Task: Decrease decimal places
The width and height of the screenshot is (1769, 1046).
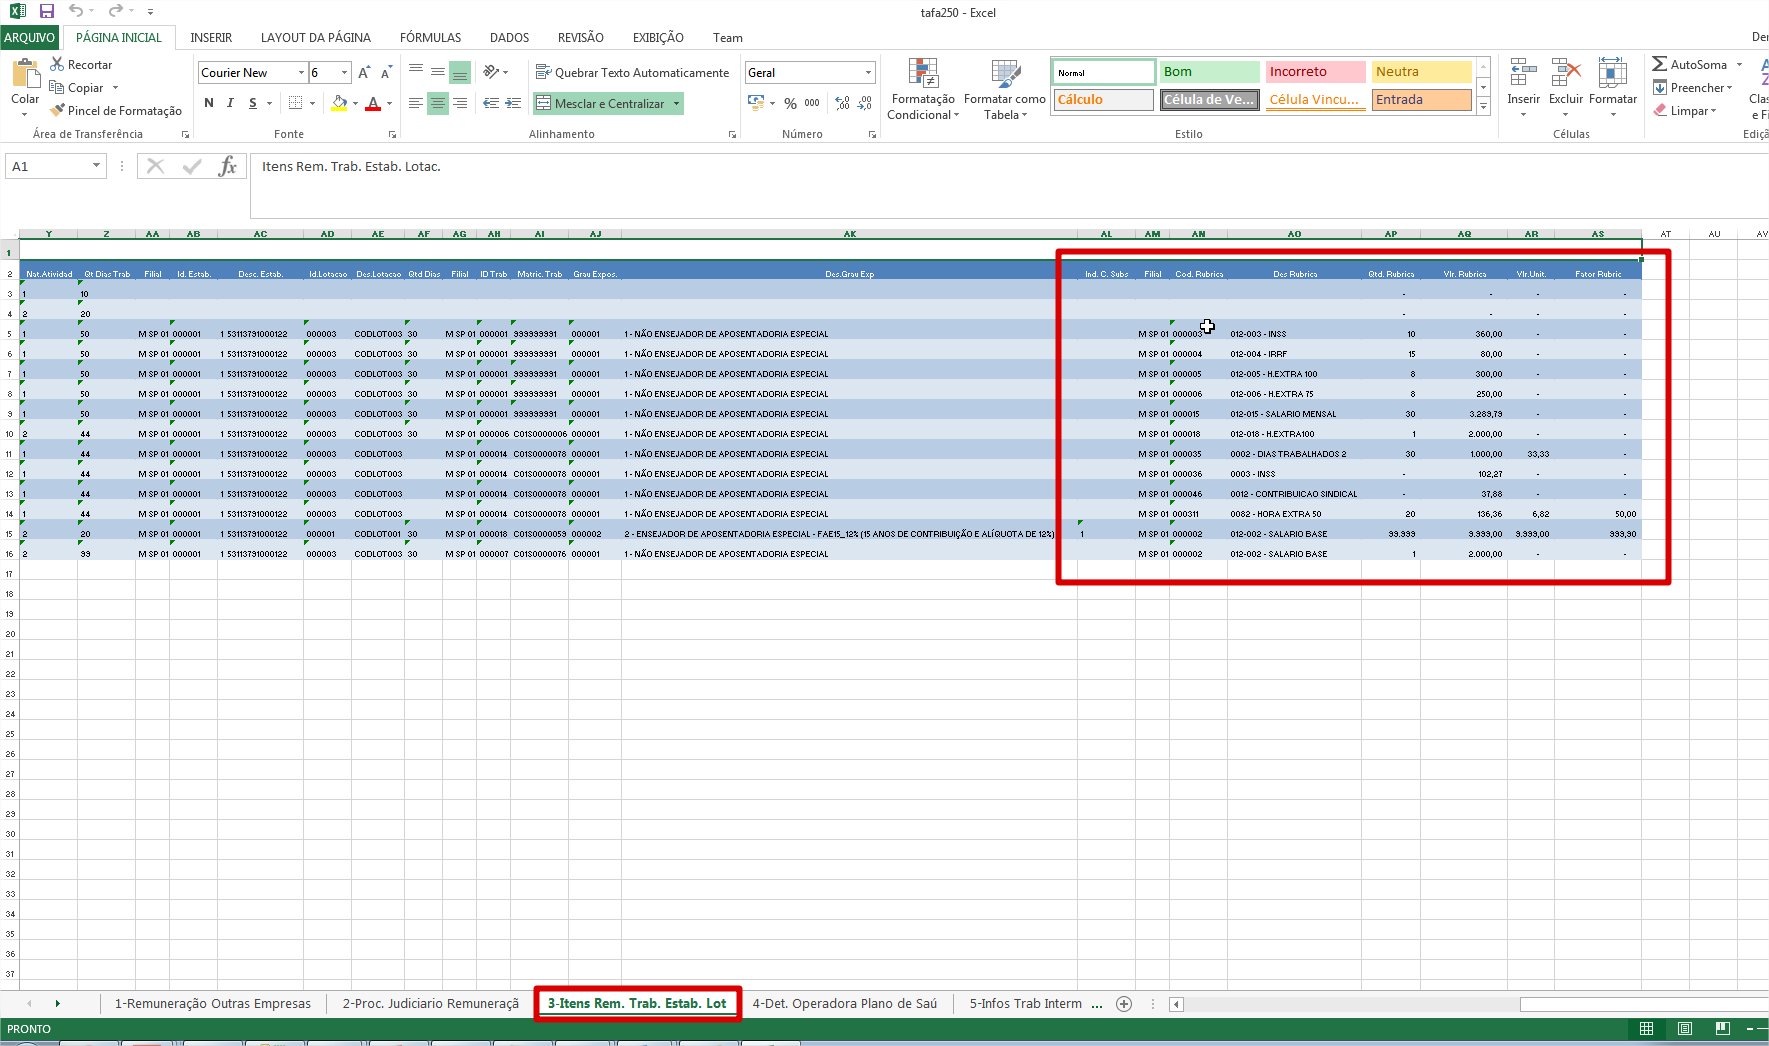Action: pos(865,103)
